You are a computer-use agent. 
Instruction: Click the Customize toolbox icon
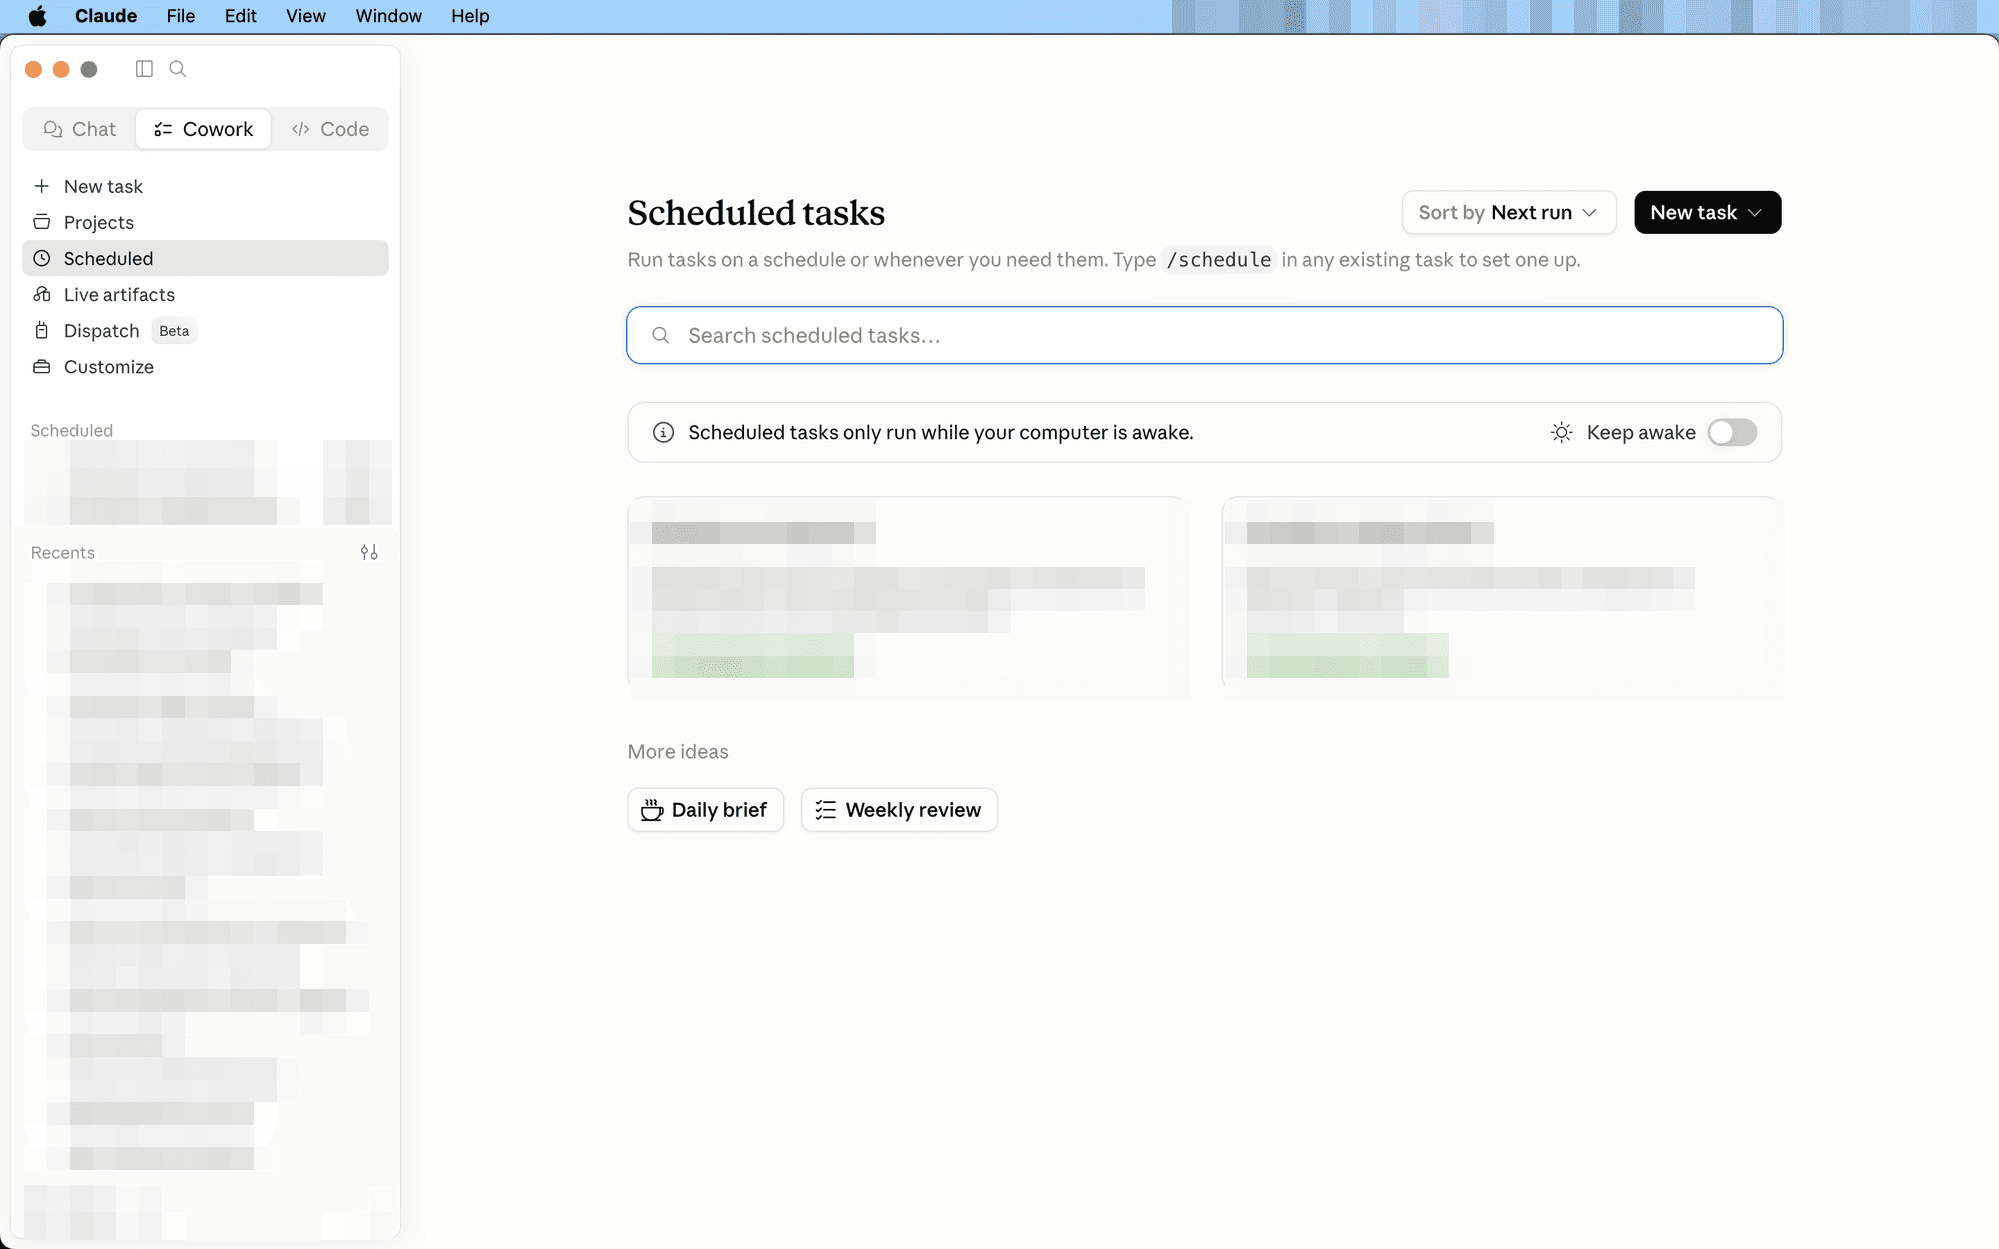click(x=42, y=367)
